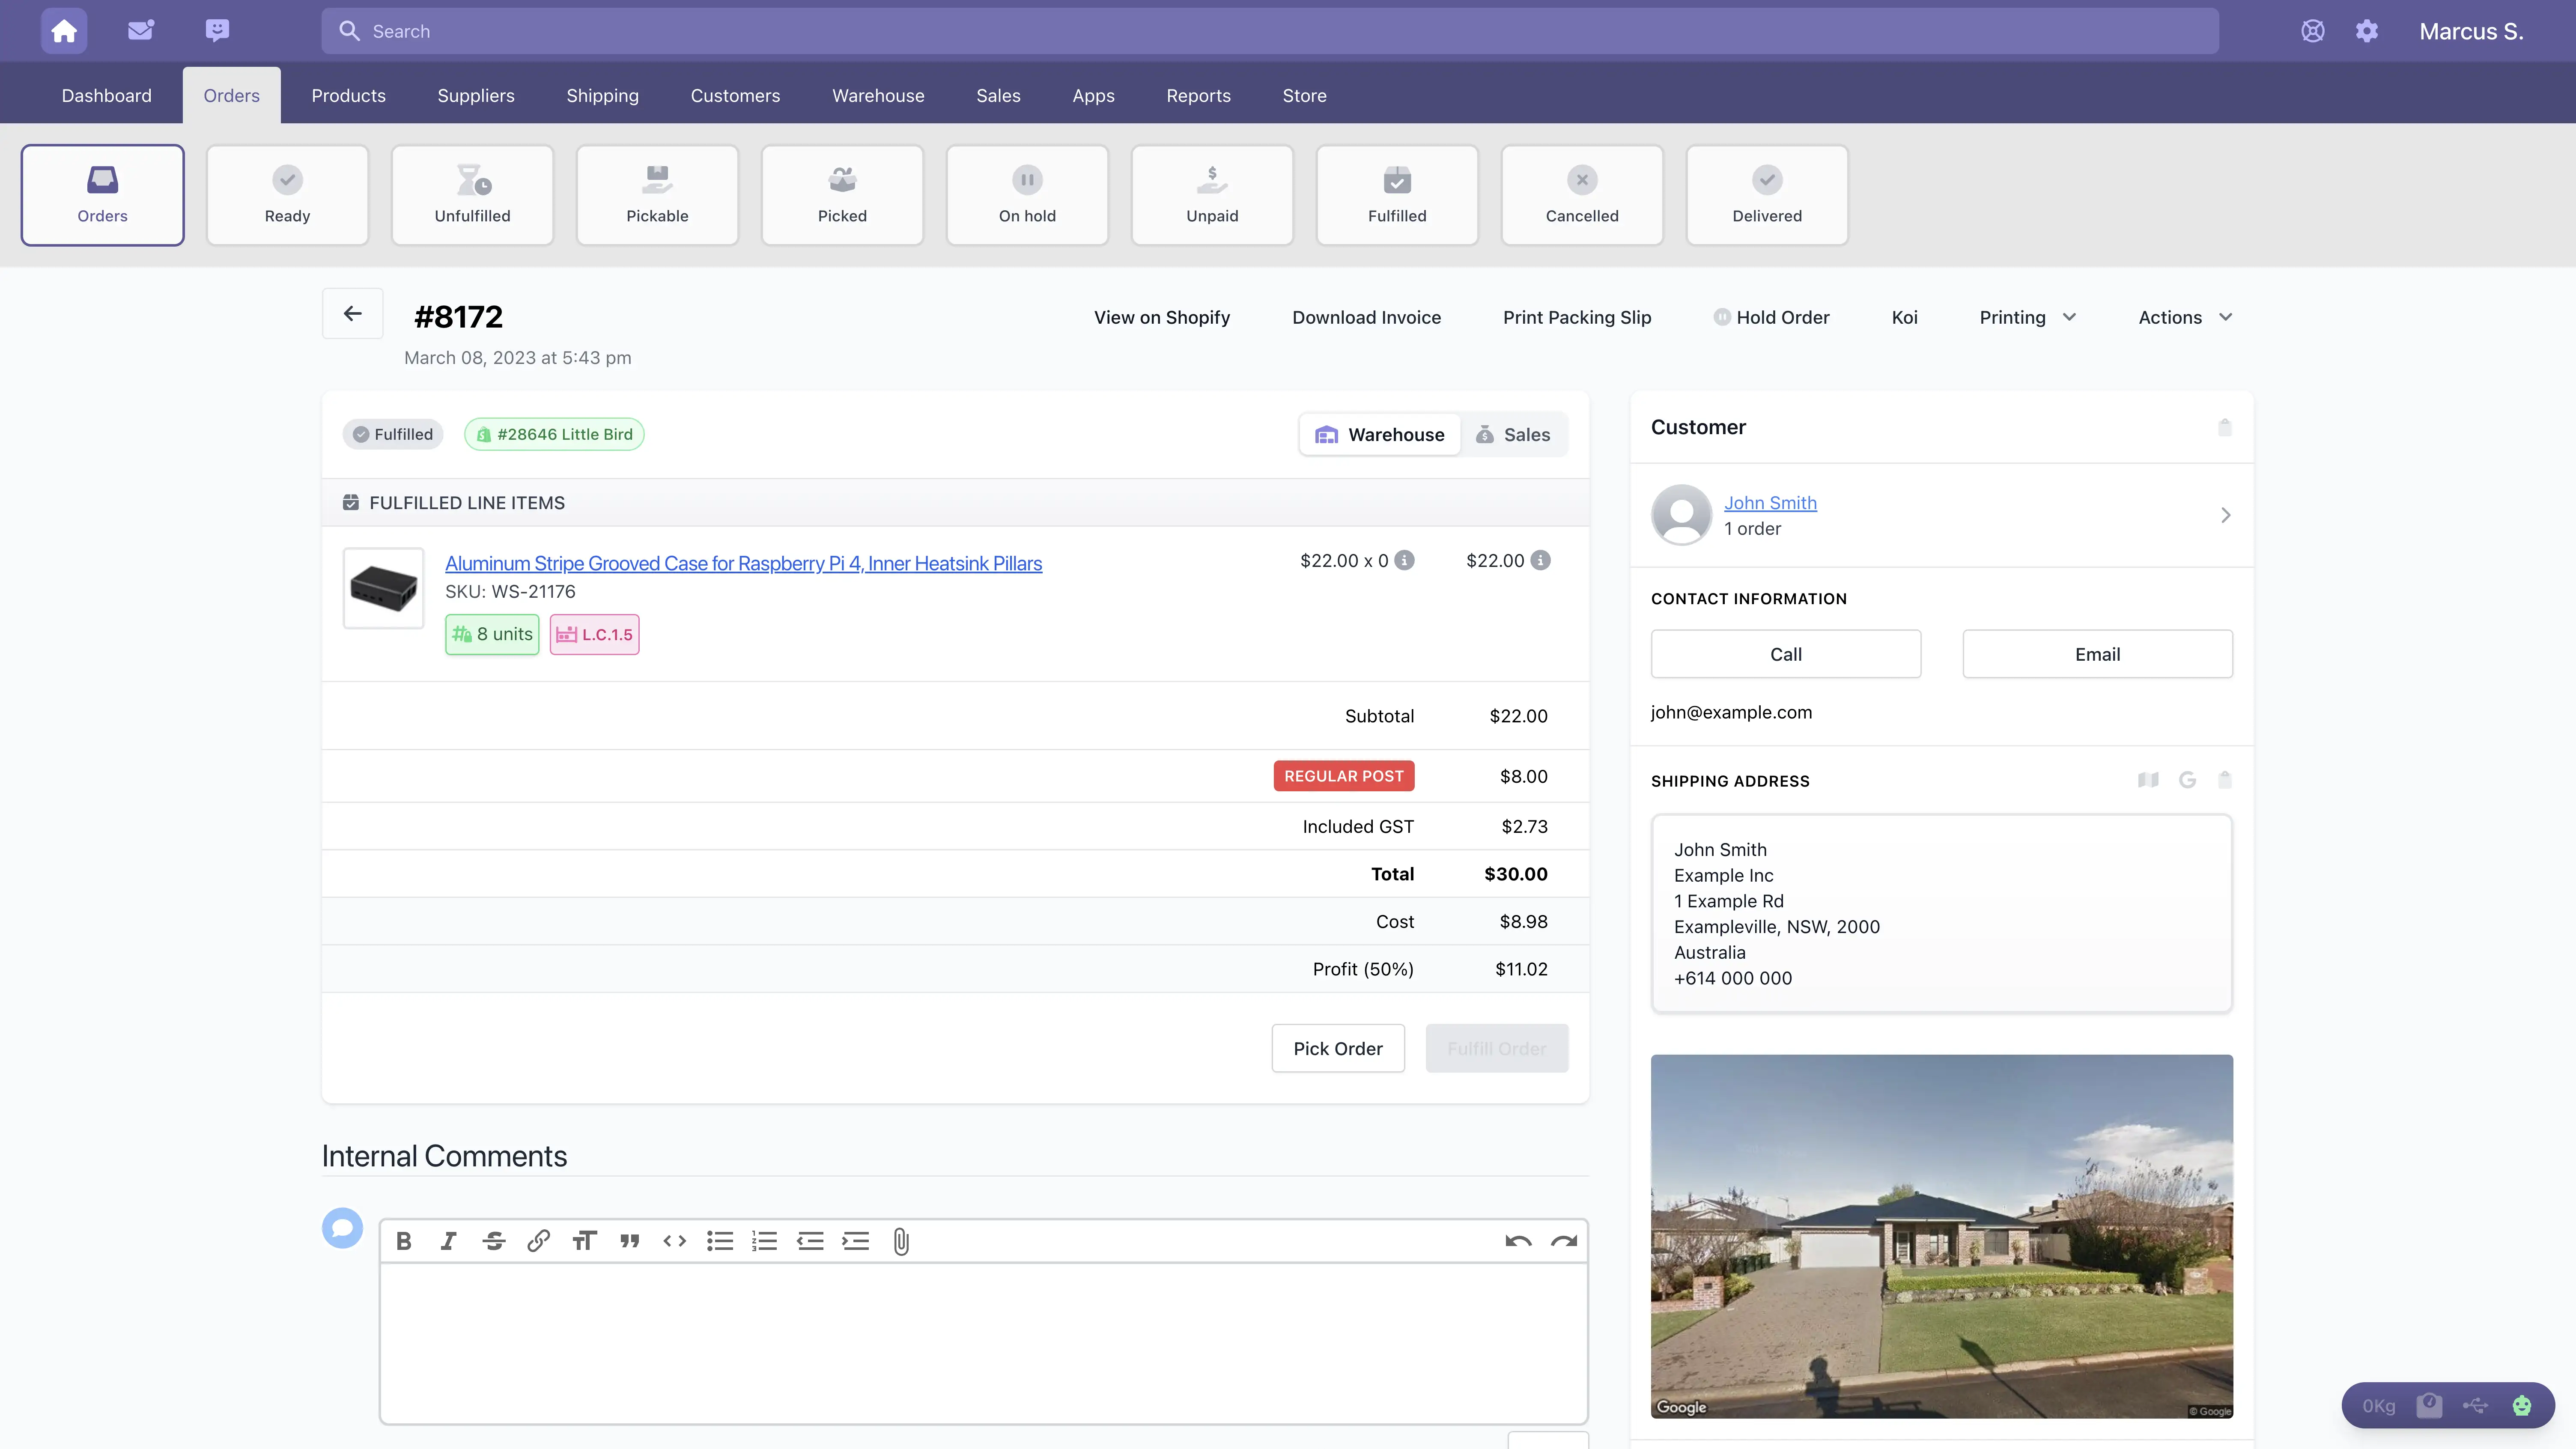Undo last edit in comment editor
The height and width of the screenshot is (1449, 2576).
[x=1518, y=1241]
